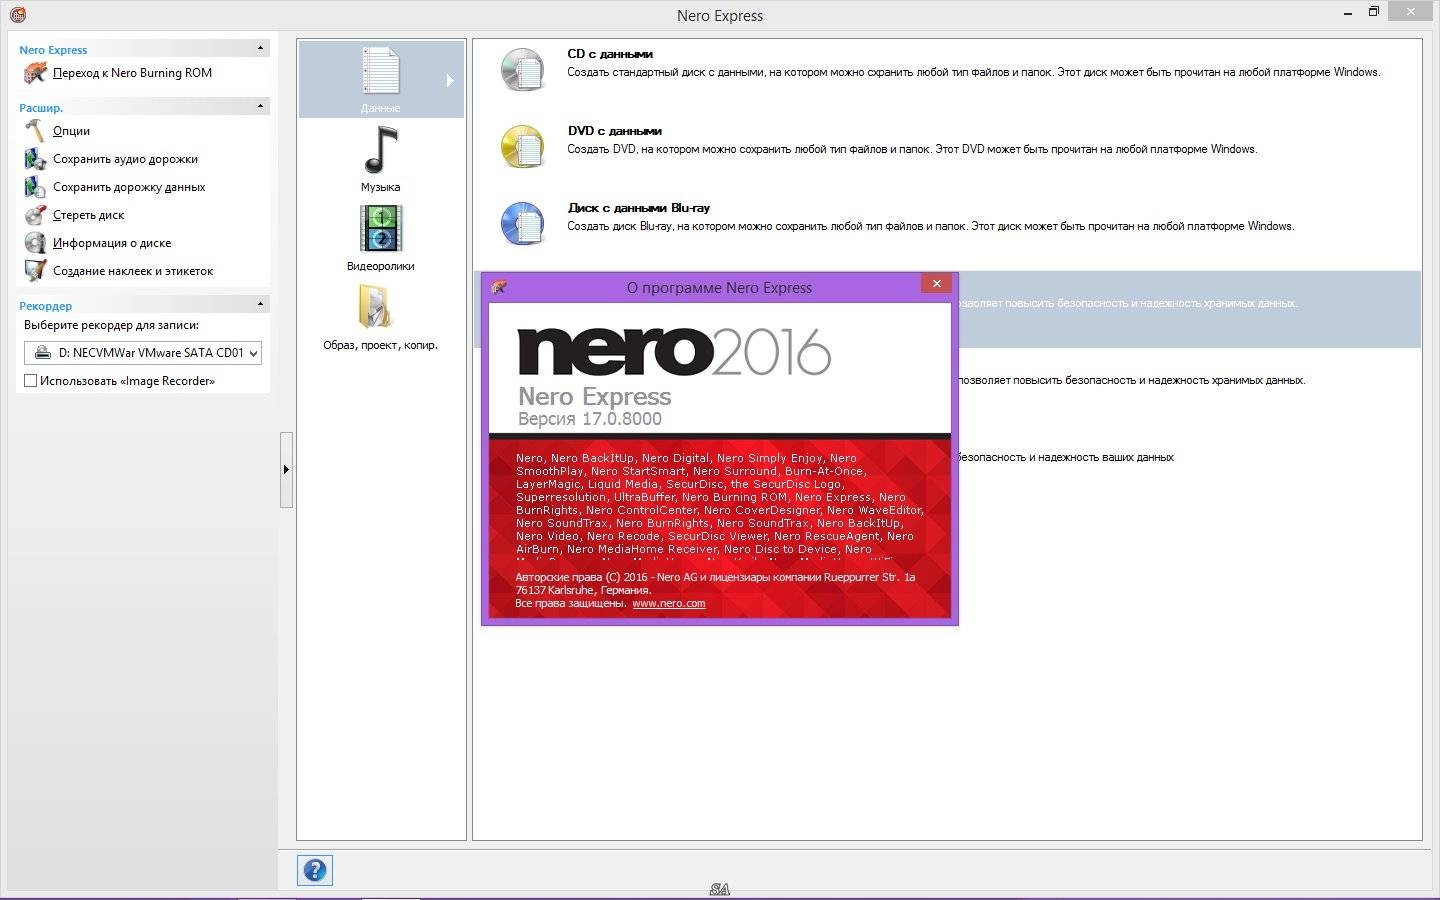Open www.nero.com link in About dialog
The width and height of the screenshot is (1440, 900).
[x=669, y=603]
